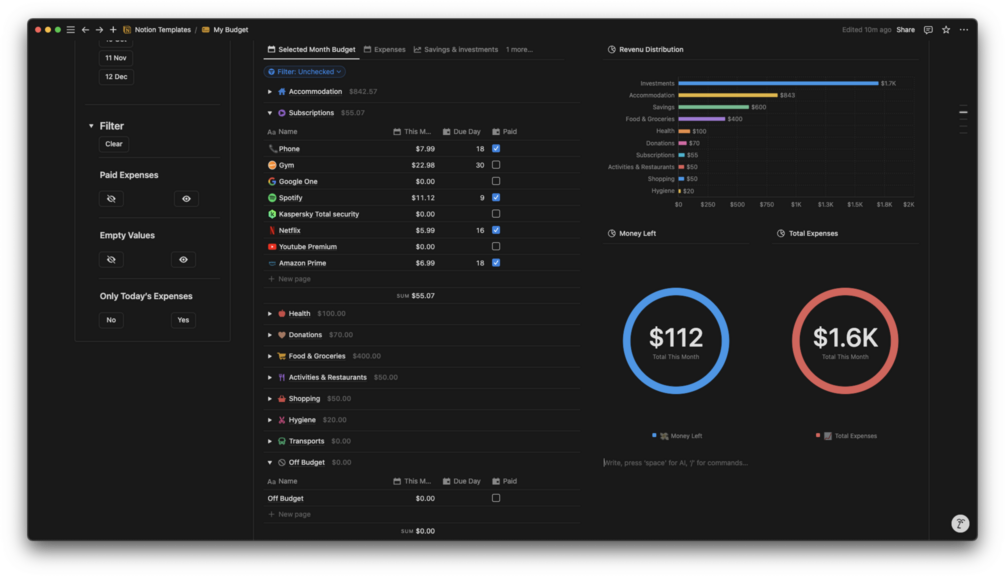
Task: Check the Paid box for Youtube Premium
Action: coord(496,246)
